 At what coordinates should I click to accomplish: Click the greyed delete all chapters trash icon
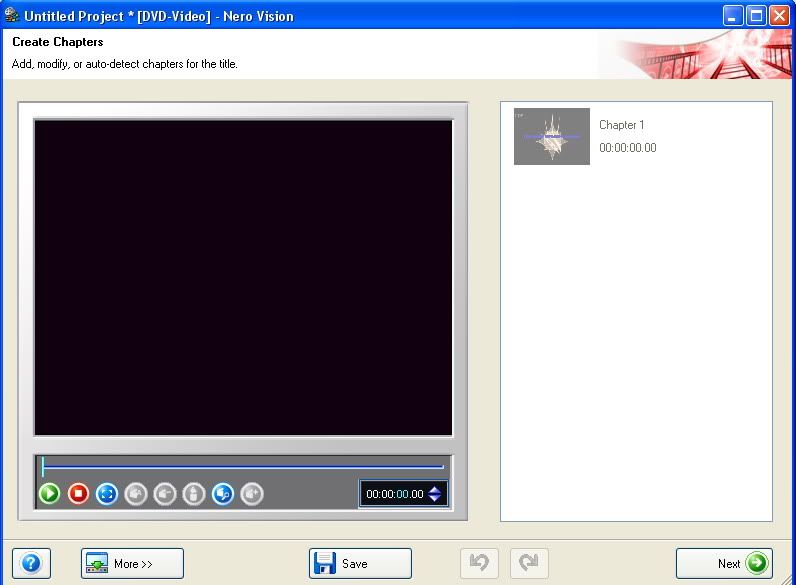pyautogui.click(x=194, y=494)
